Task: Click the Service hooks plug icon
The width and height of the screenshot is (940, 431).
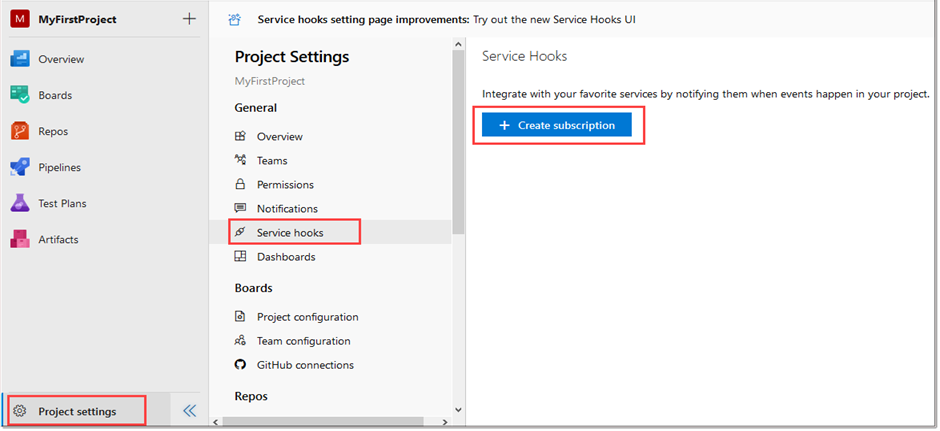Action: [x=240, y=232]
